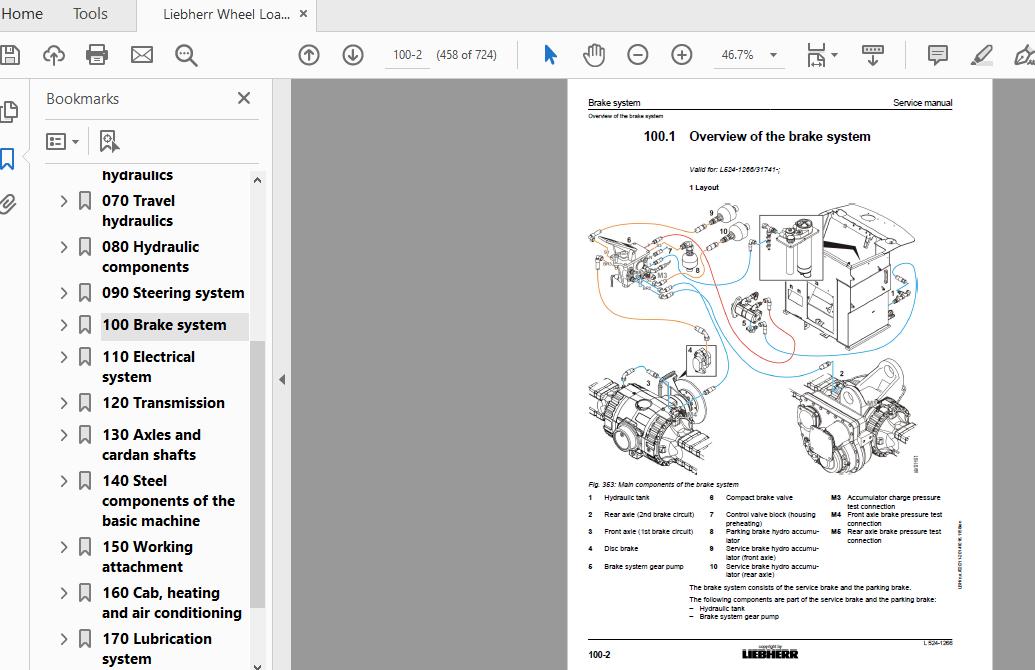The width and height of the screenshot is (1035, 670).
Task: Zoom in with the plus button
Action: [x=682, y=55]
